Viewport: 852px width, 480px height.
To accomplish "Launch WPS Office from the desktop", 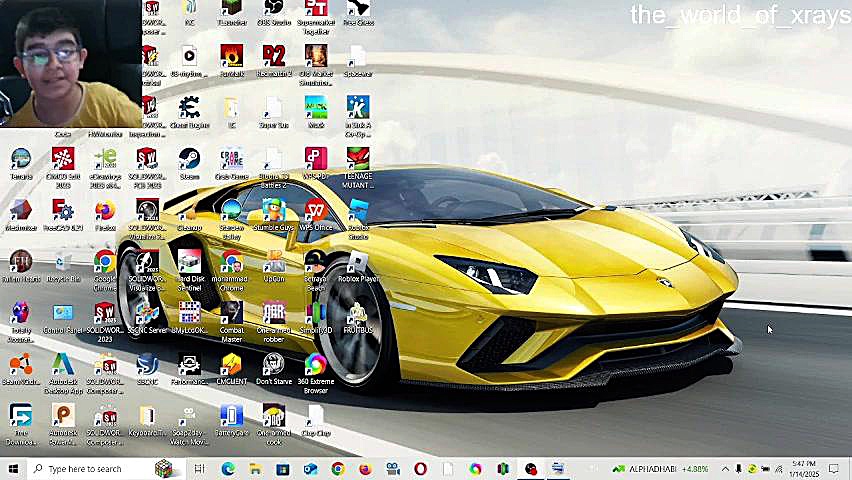I will [316, 215].
